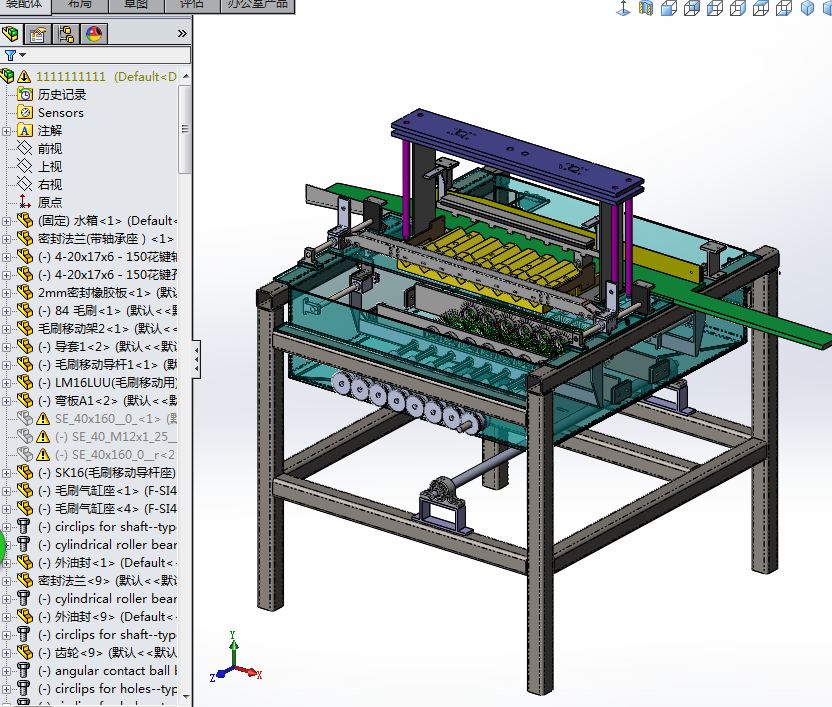
Task: Click the 历史记录 history folder icon
Action: click(x=25, y=94)
